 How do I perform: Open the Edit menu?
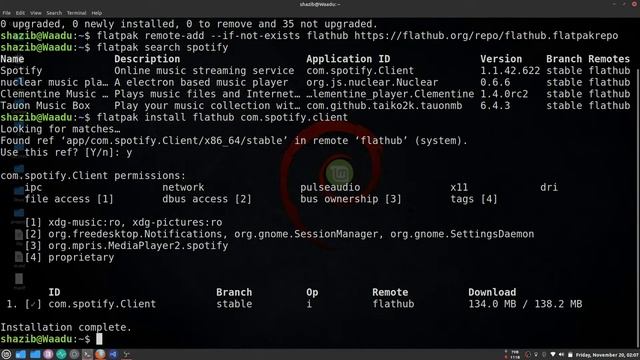(x=20, y=13)
